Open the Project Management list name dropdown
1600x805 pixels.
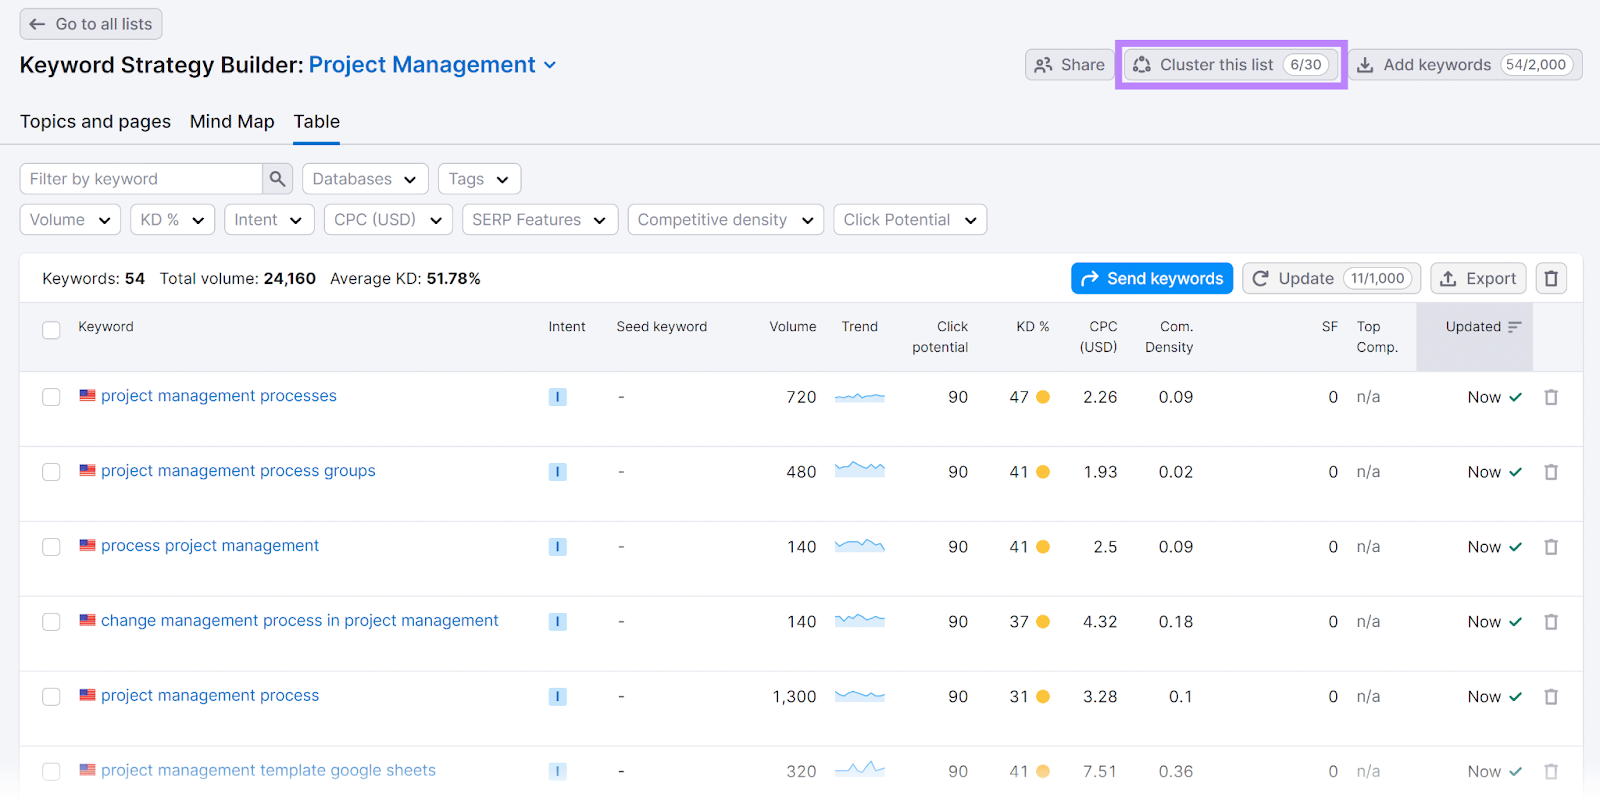(432, 65)
